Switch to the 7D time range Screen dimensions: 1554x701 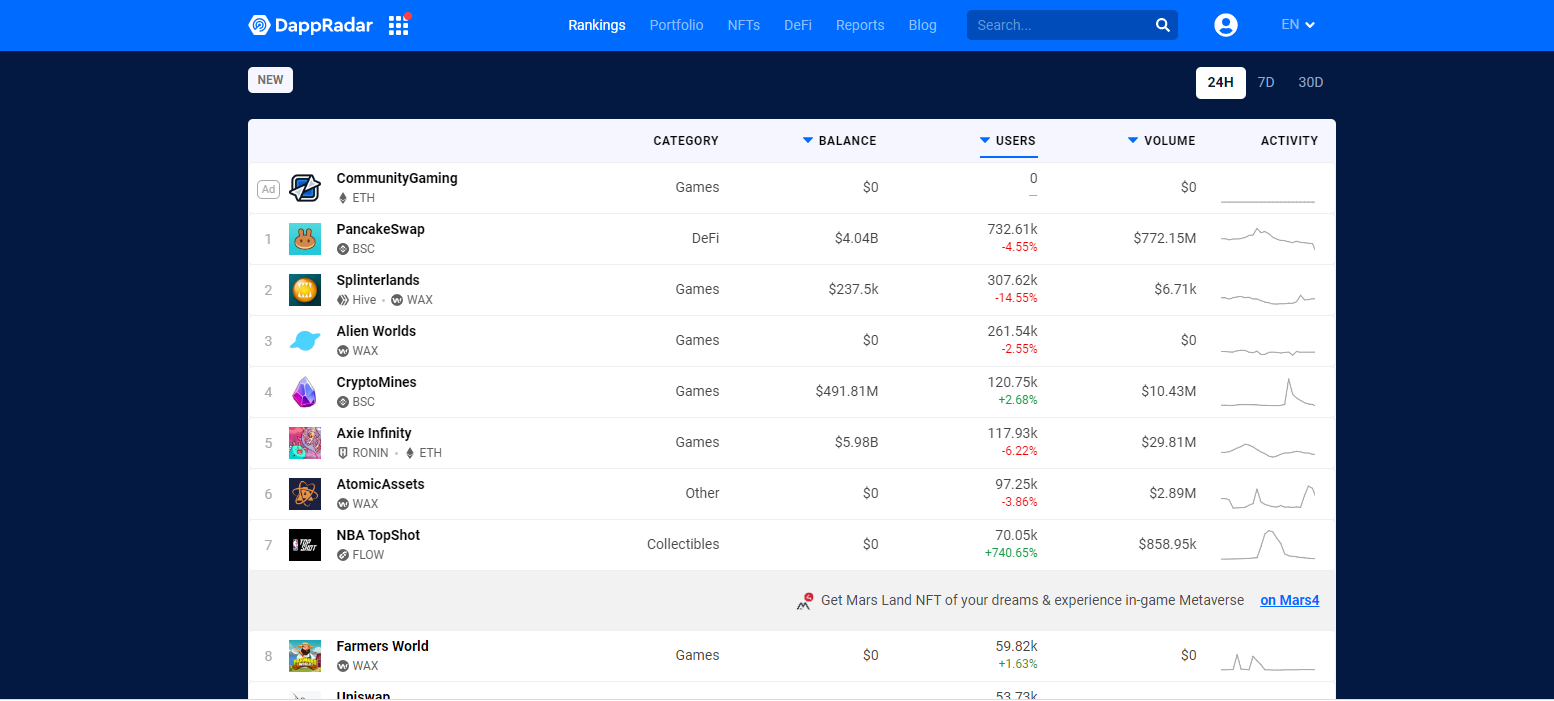(x=1266, y=82)
